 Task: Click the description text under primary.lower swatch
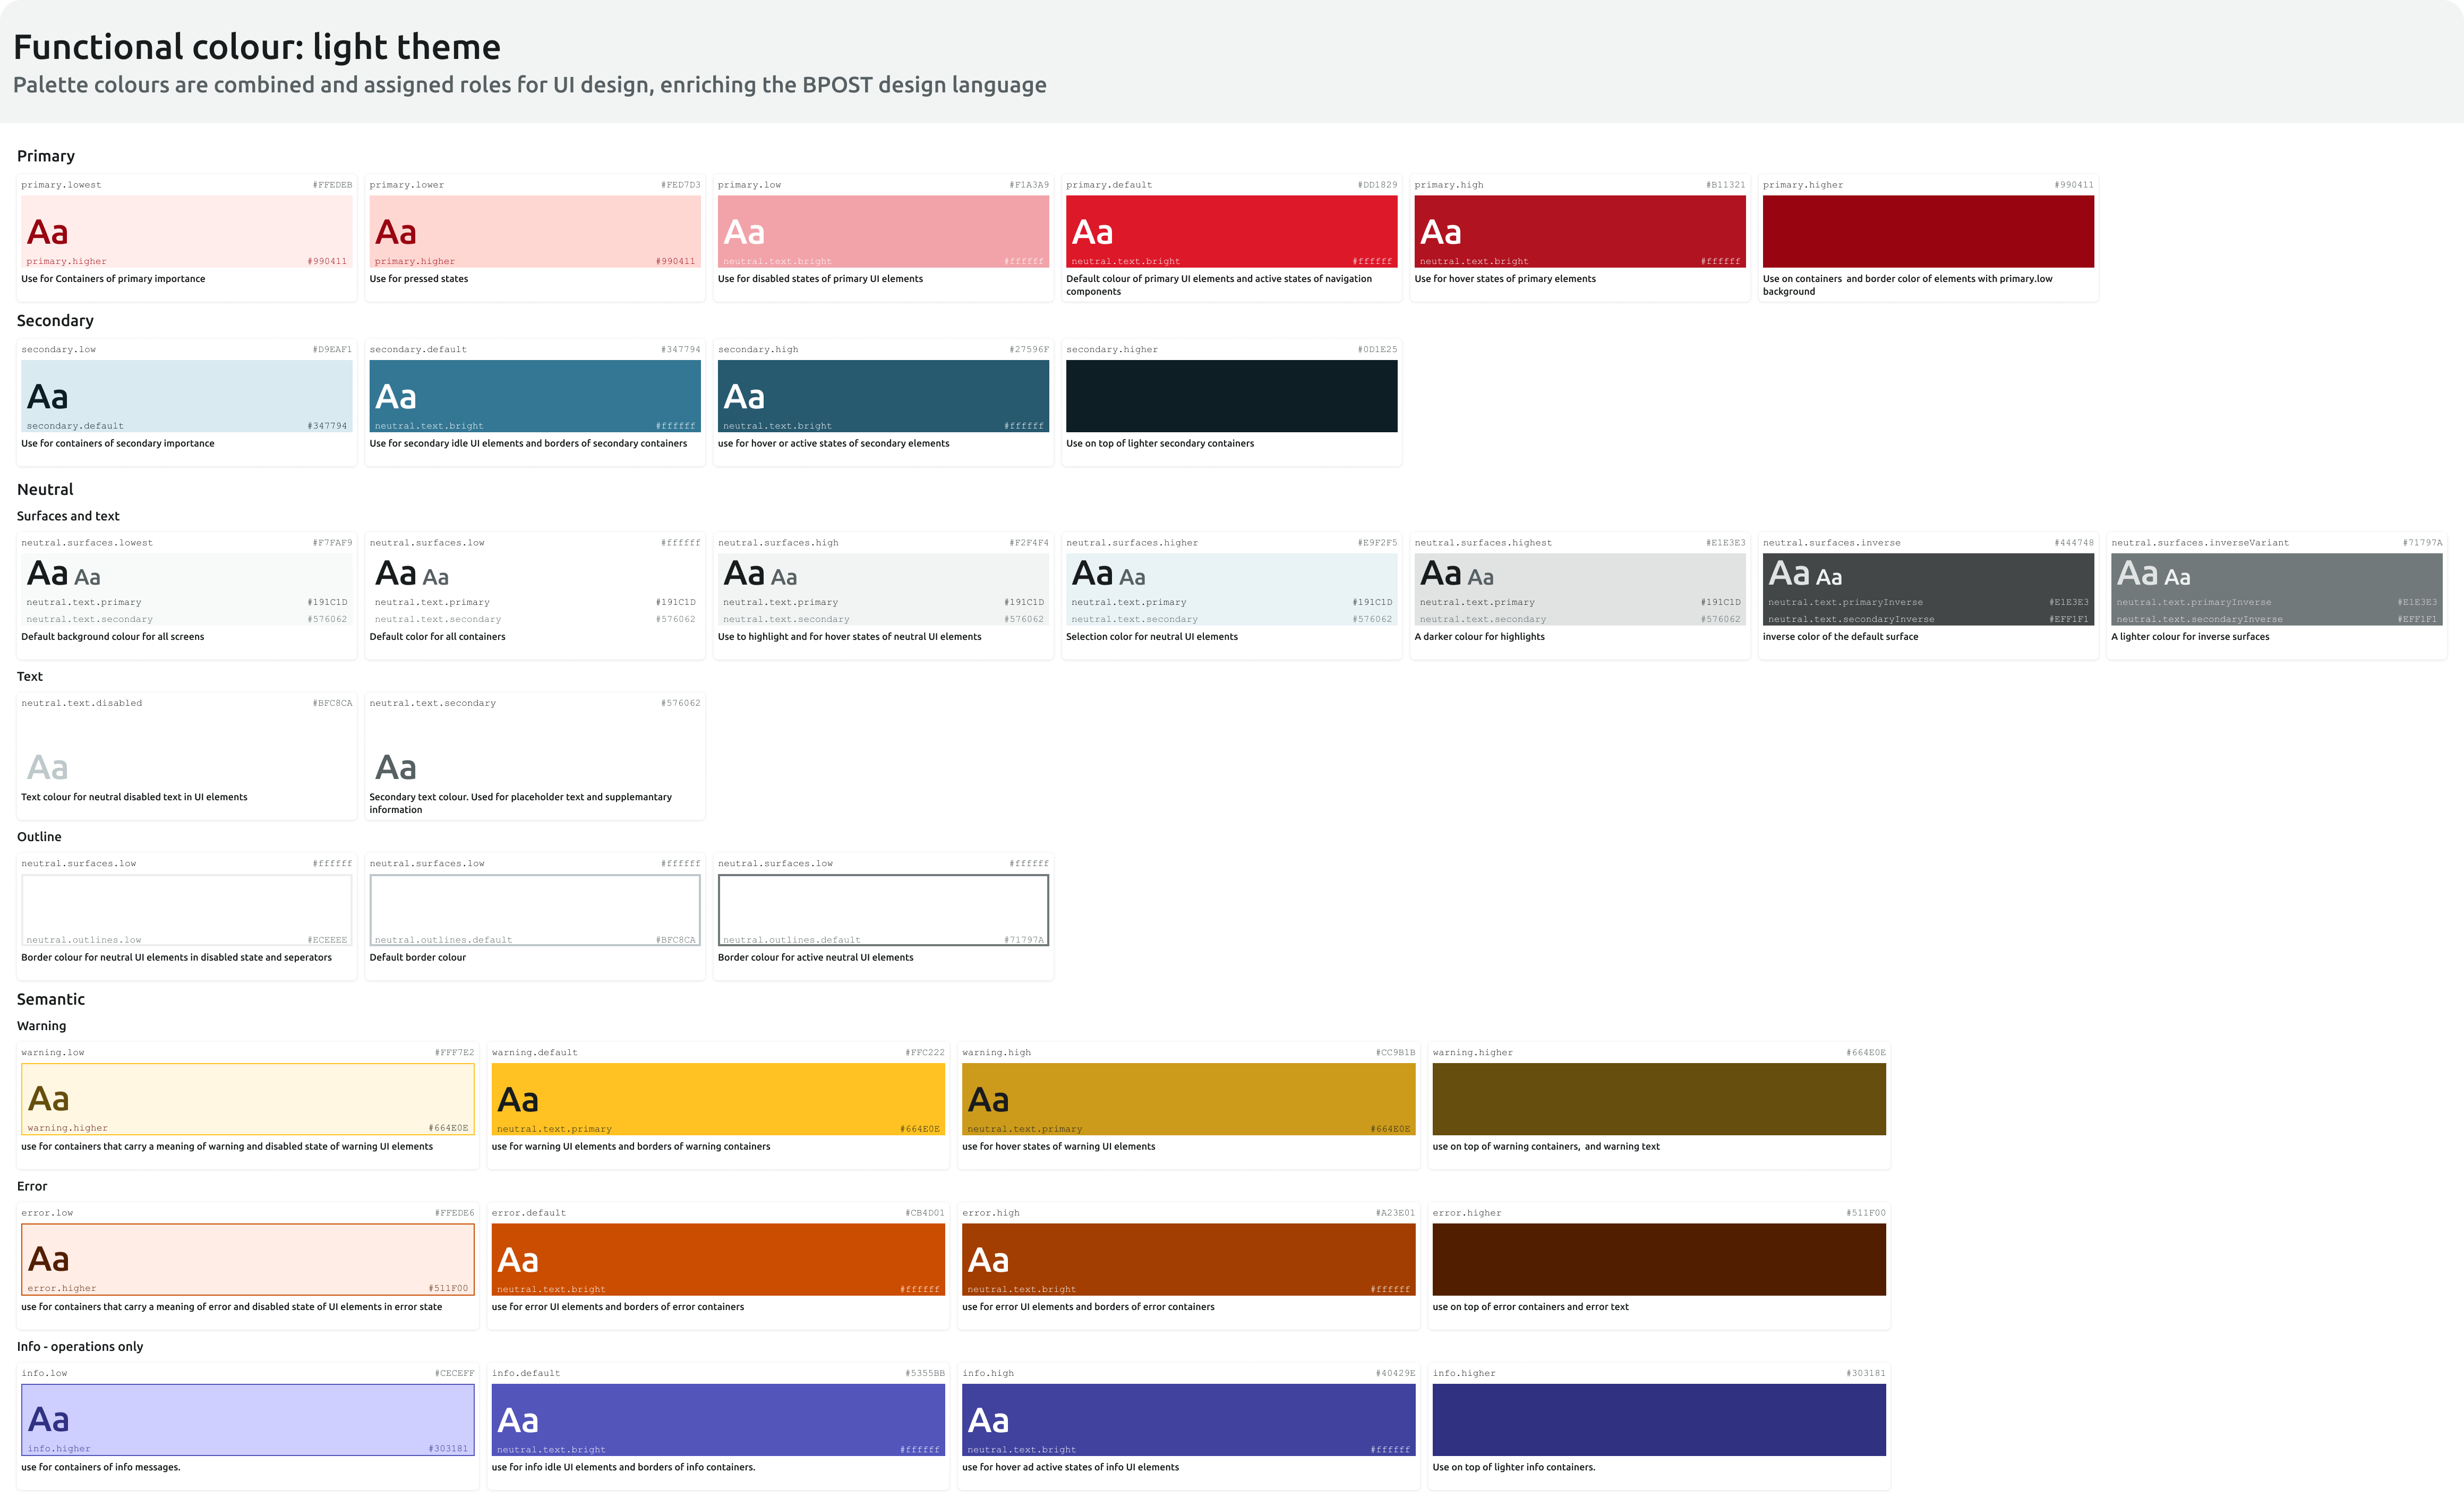coord(420,279)
